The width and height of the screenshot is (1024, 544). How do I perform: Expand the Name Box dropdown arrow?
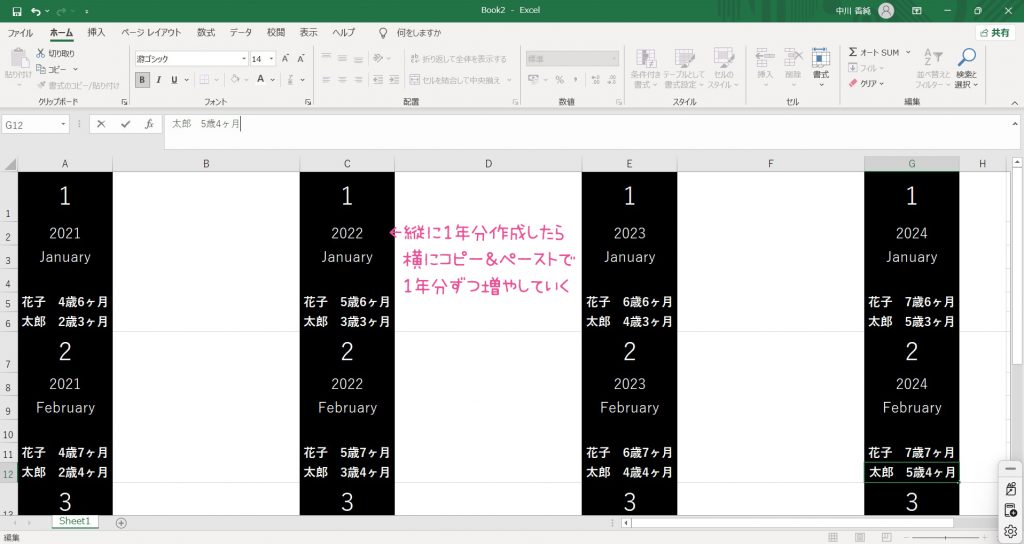(64, 125)
